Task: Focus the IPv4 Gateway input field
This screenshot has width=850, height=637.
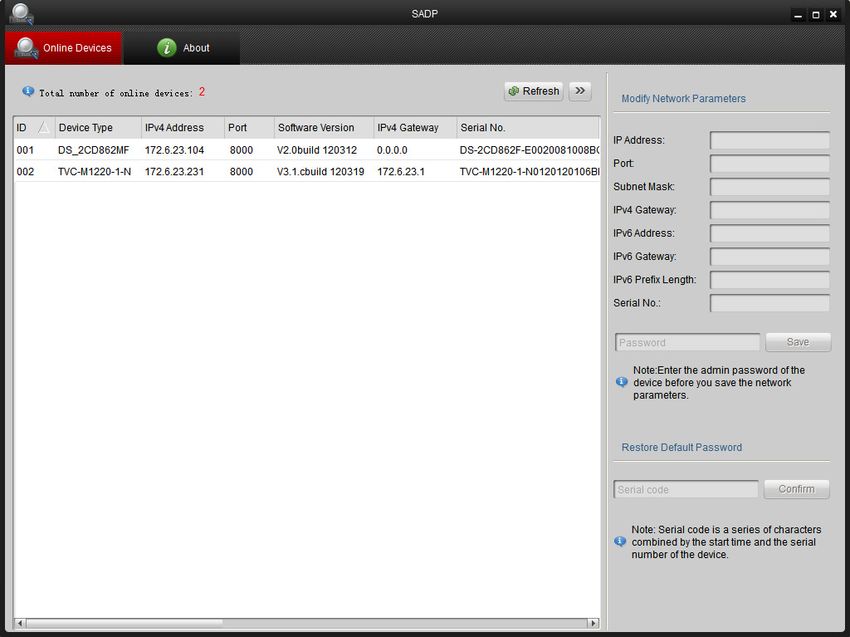Action: (769, 210)
